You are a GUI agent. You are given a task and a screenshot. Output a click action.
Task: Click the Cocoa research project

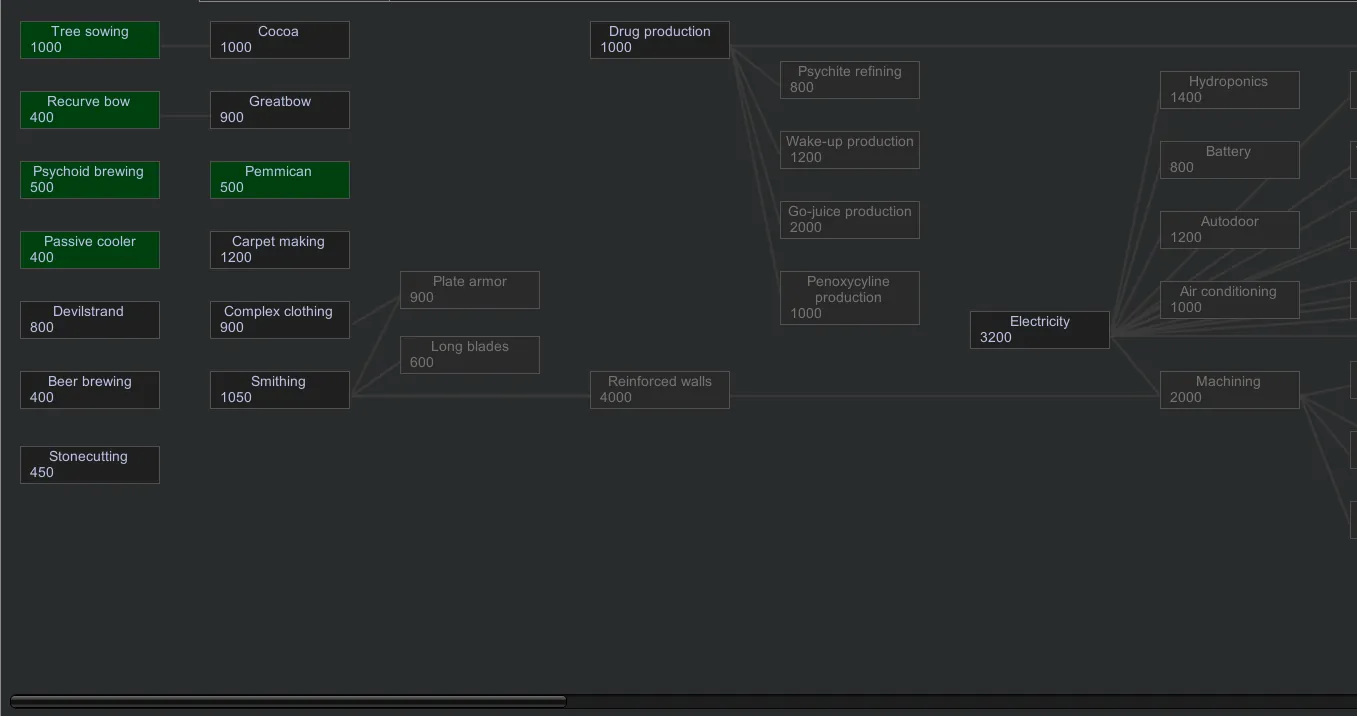(x=280, y=40)
